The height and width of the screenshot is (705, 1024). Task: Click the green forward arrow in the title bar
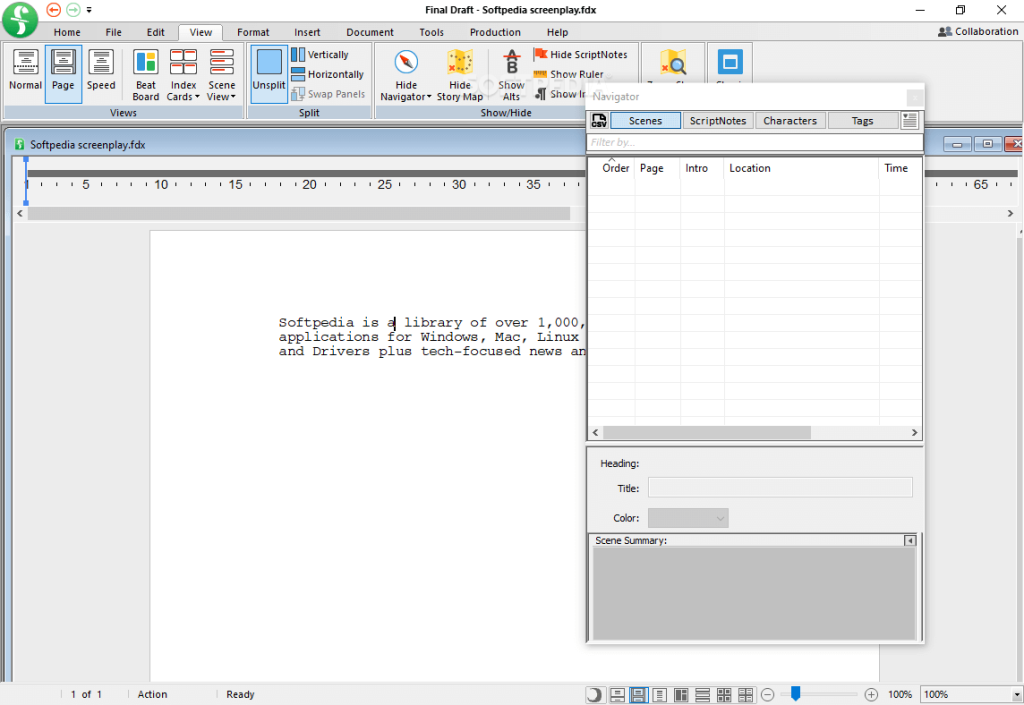pos(73,10)
